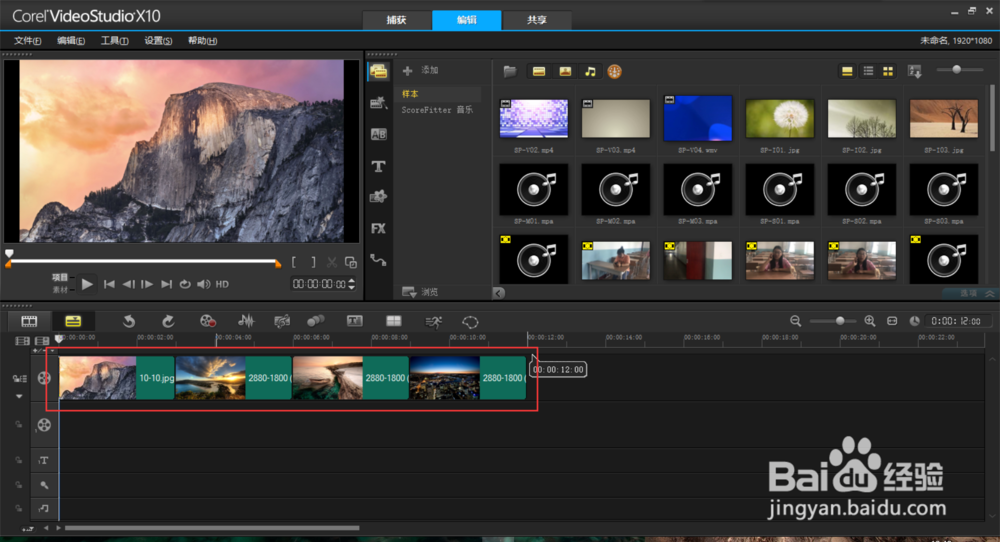Adjust timeline zoom slider
Image resolution: width=1000 pixels, height=542 pixels.
832,321
